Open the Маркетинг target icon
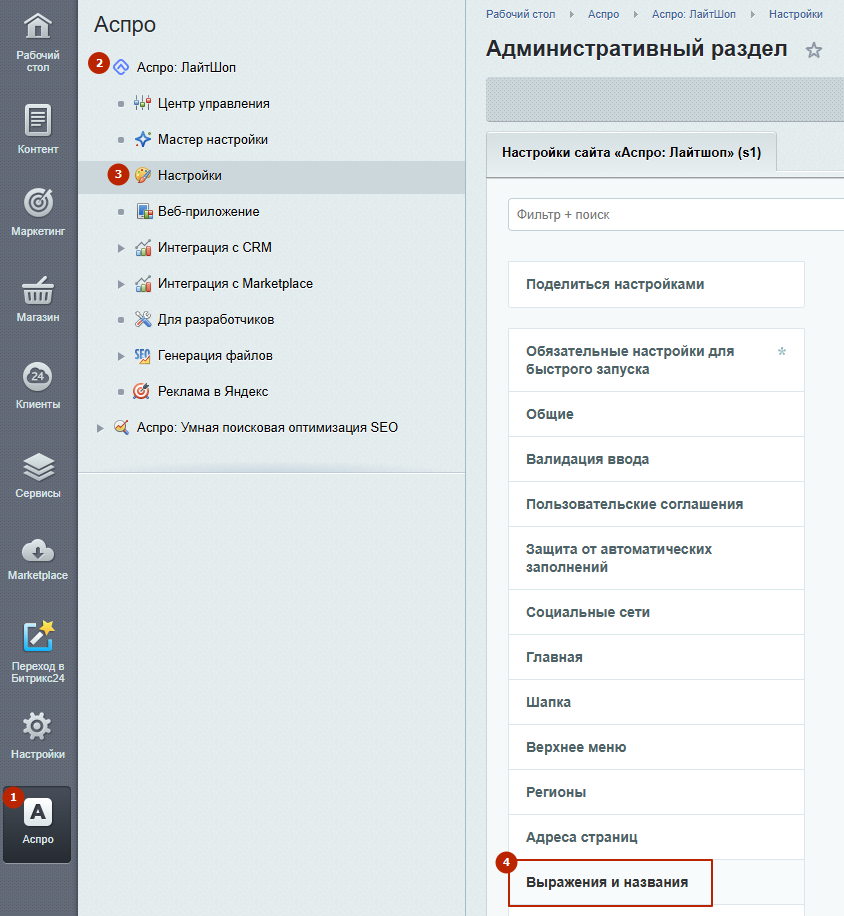Screen dimensions: 844x916 (x=38, y=203)
